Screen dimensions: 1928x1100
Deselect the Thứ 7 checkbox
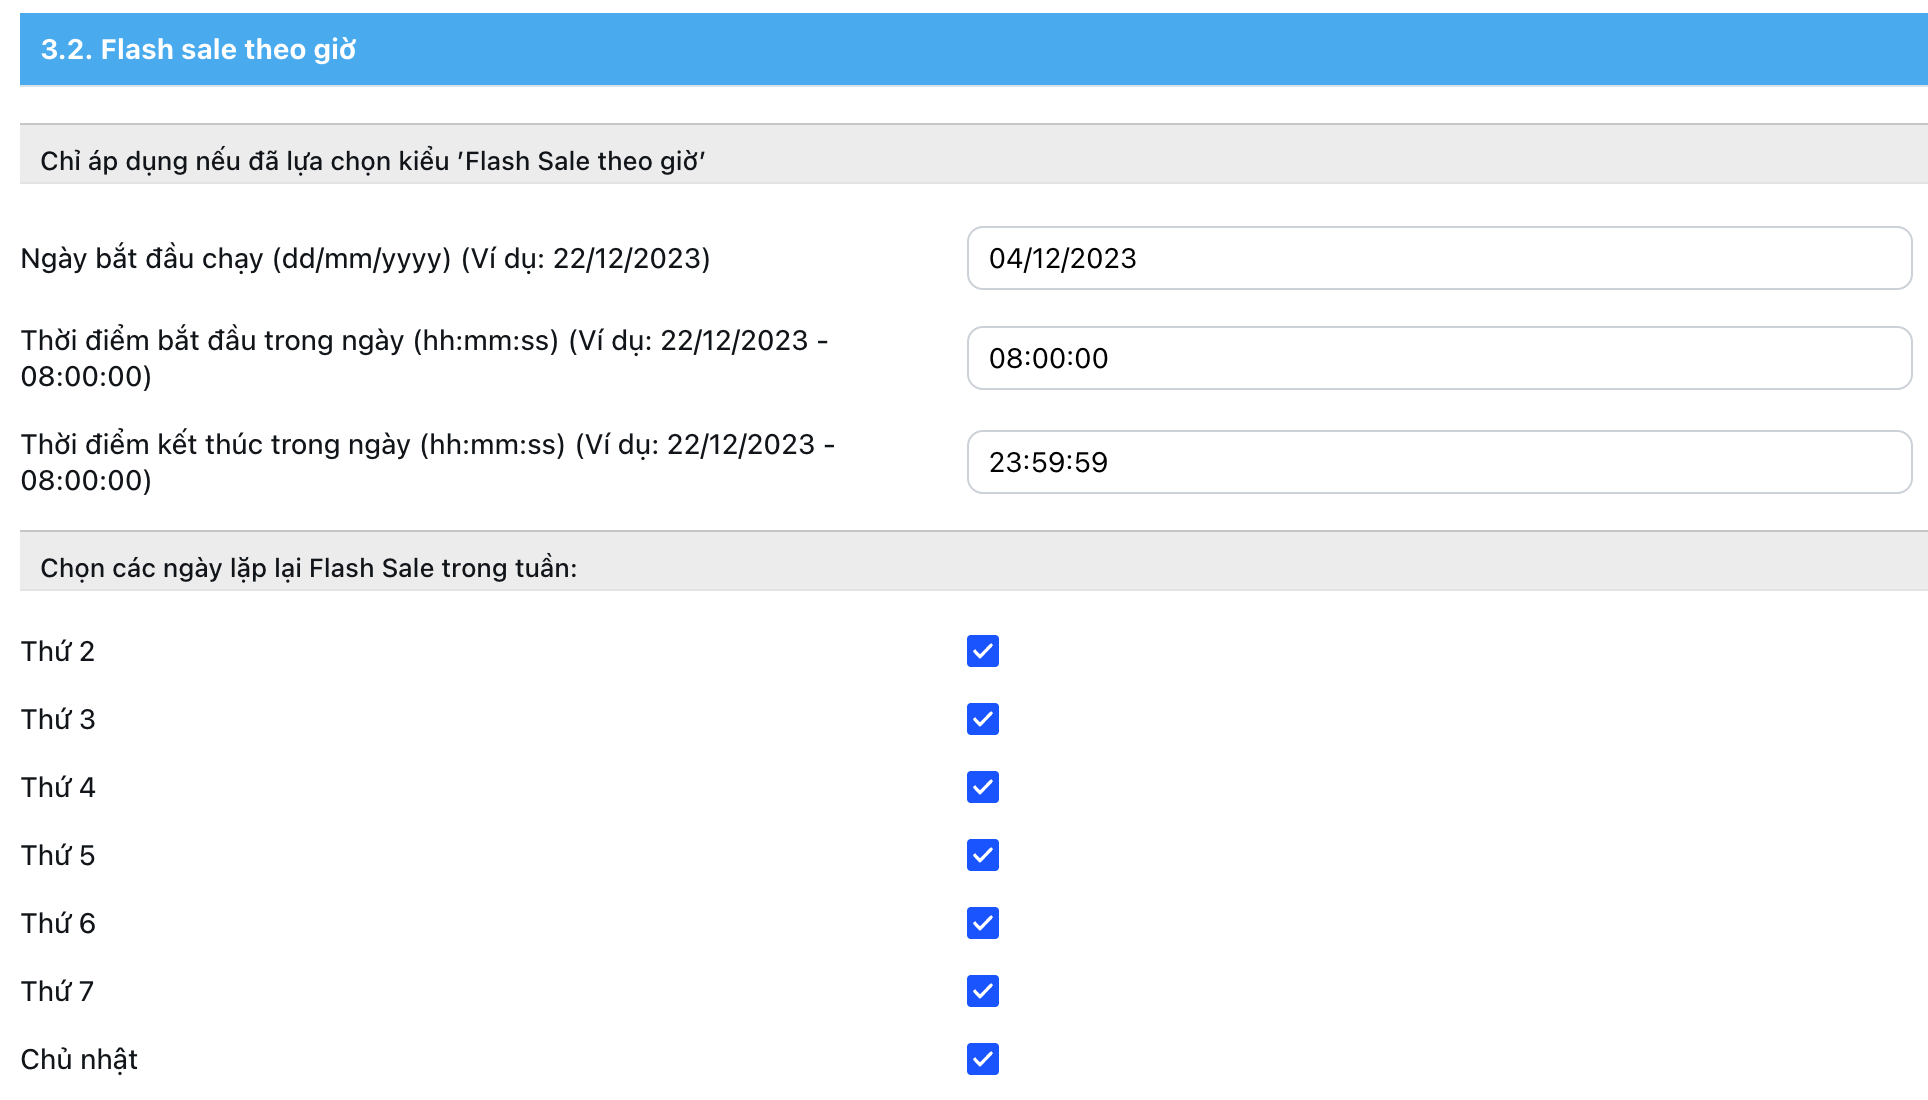coord(982,991)
